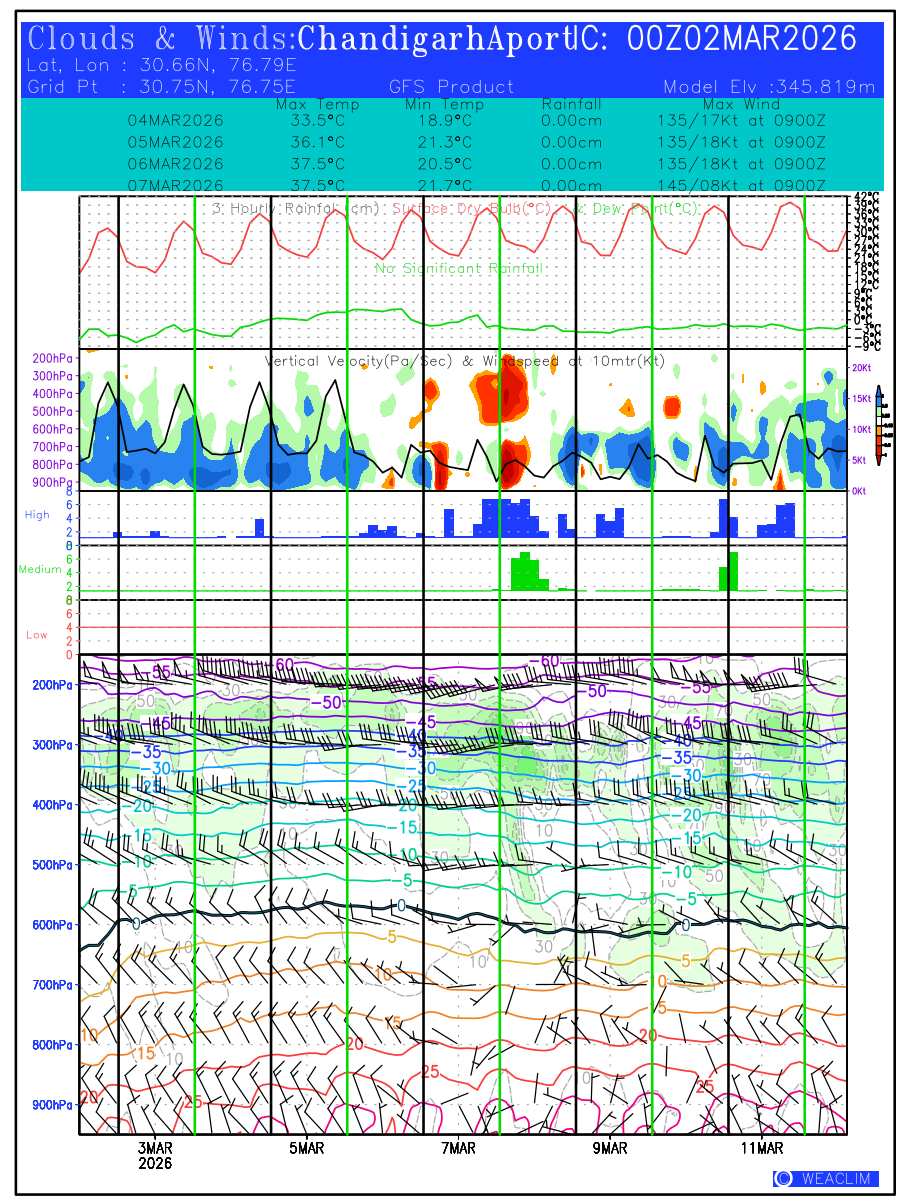Viewport: 900px width, 1200px height.
Task: Click the 'GFS Product' label
Action: click(451, 87)
